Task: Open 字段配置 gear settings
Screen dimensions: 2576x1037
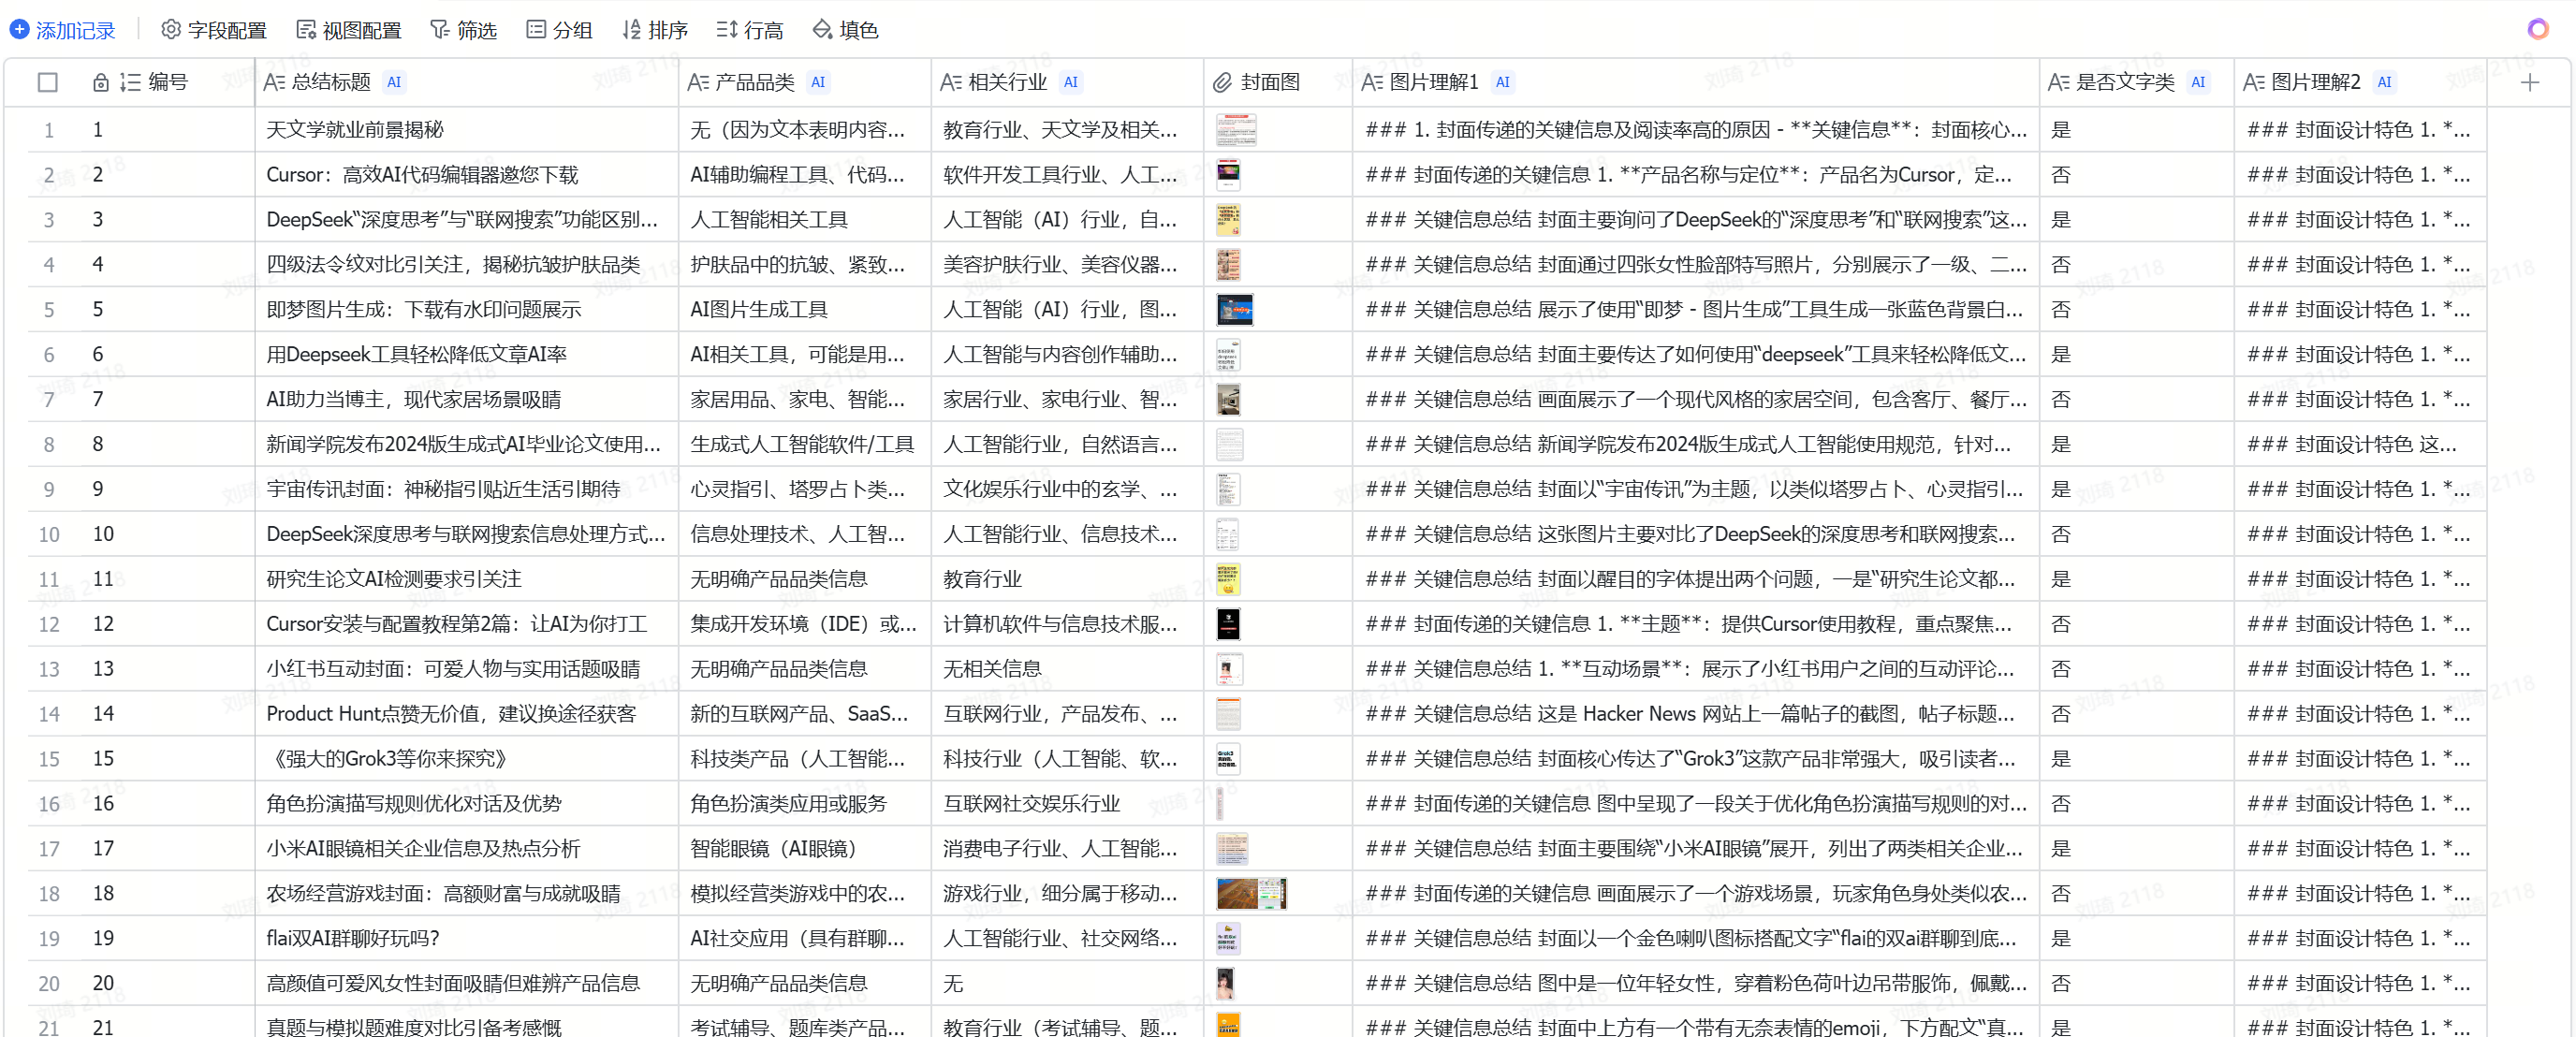Action: click(x=171, y=30)
